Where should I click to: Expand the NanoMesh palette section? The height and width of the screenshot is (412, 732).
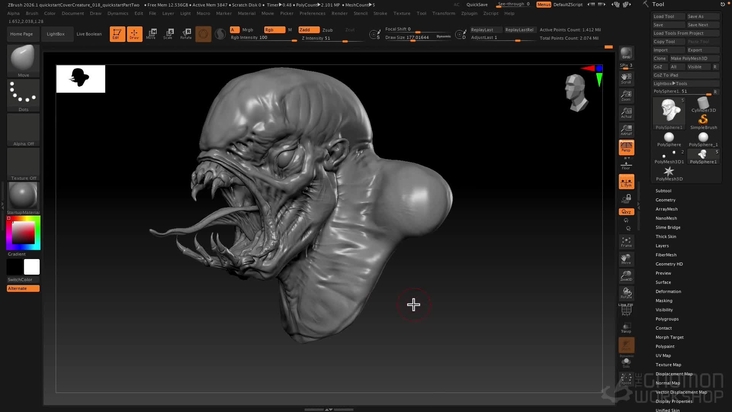[666, 218]
